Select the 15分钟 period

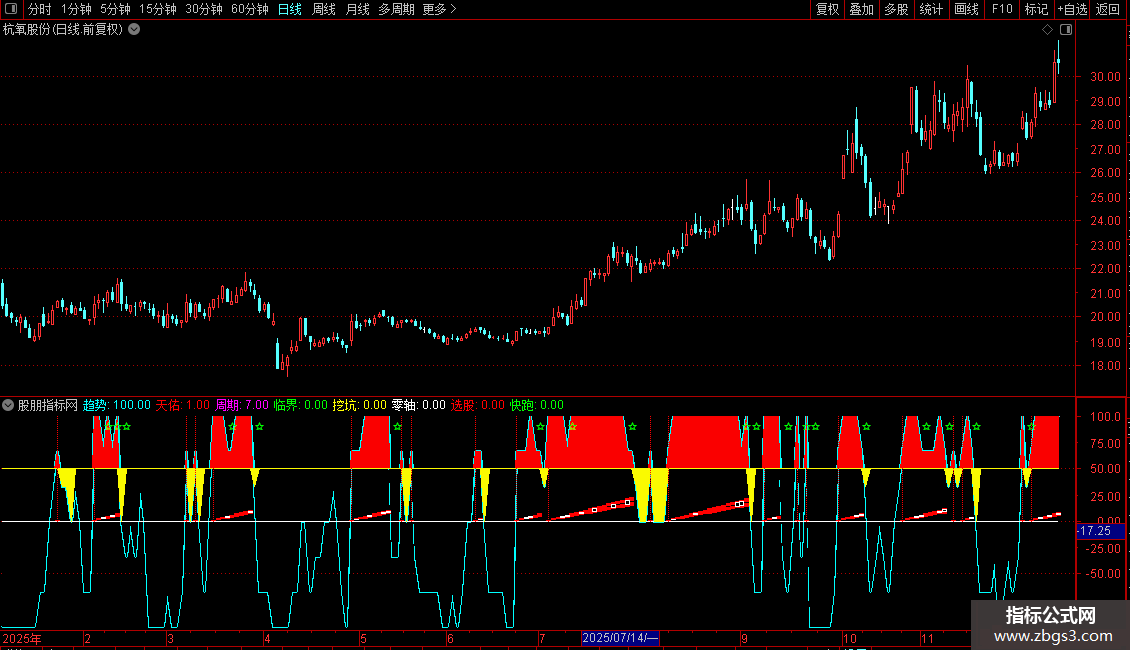(157, 9)
